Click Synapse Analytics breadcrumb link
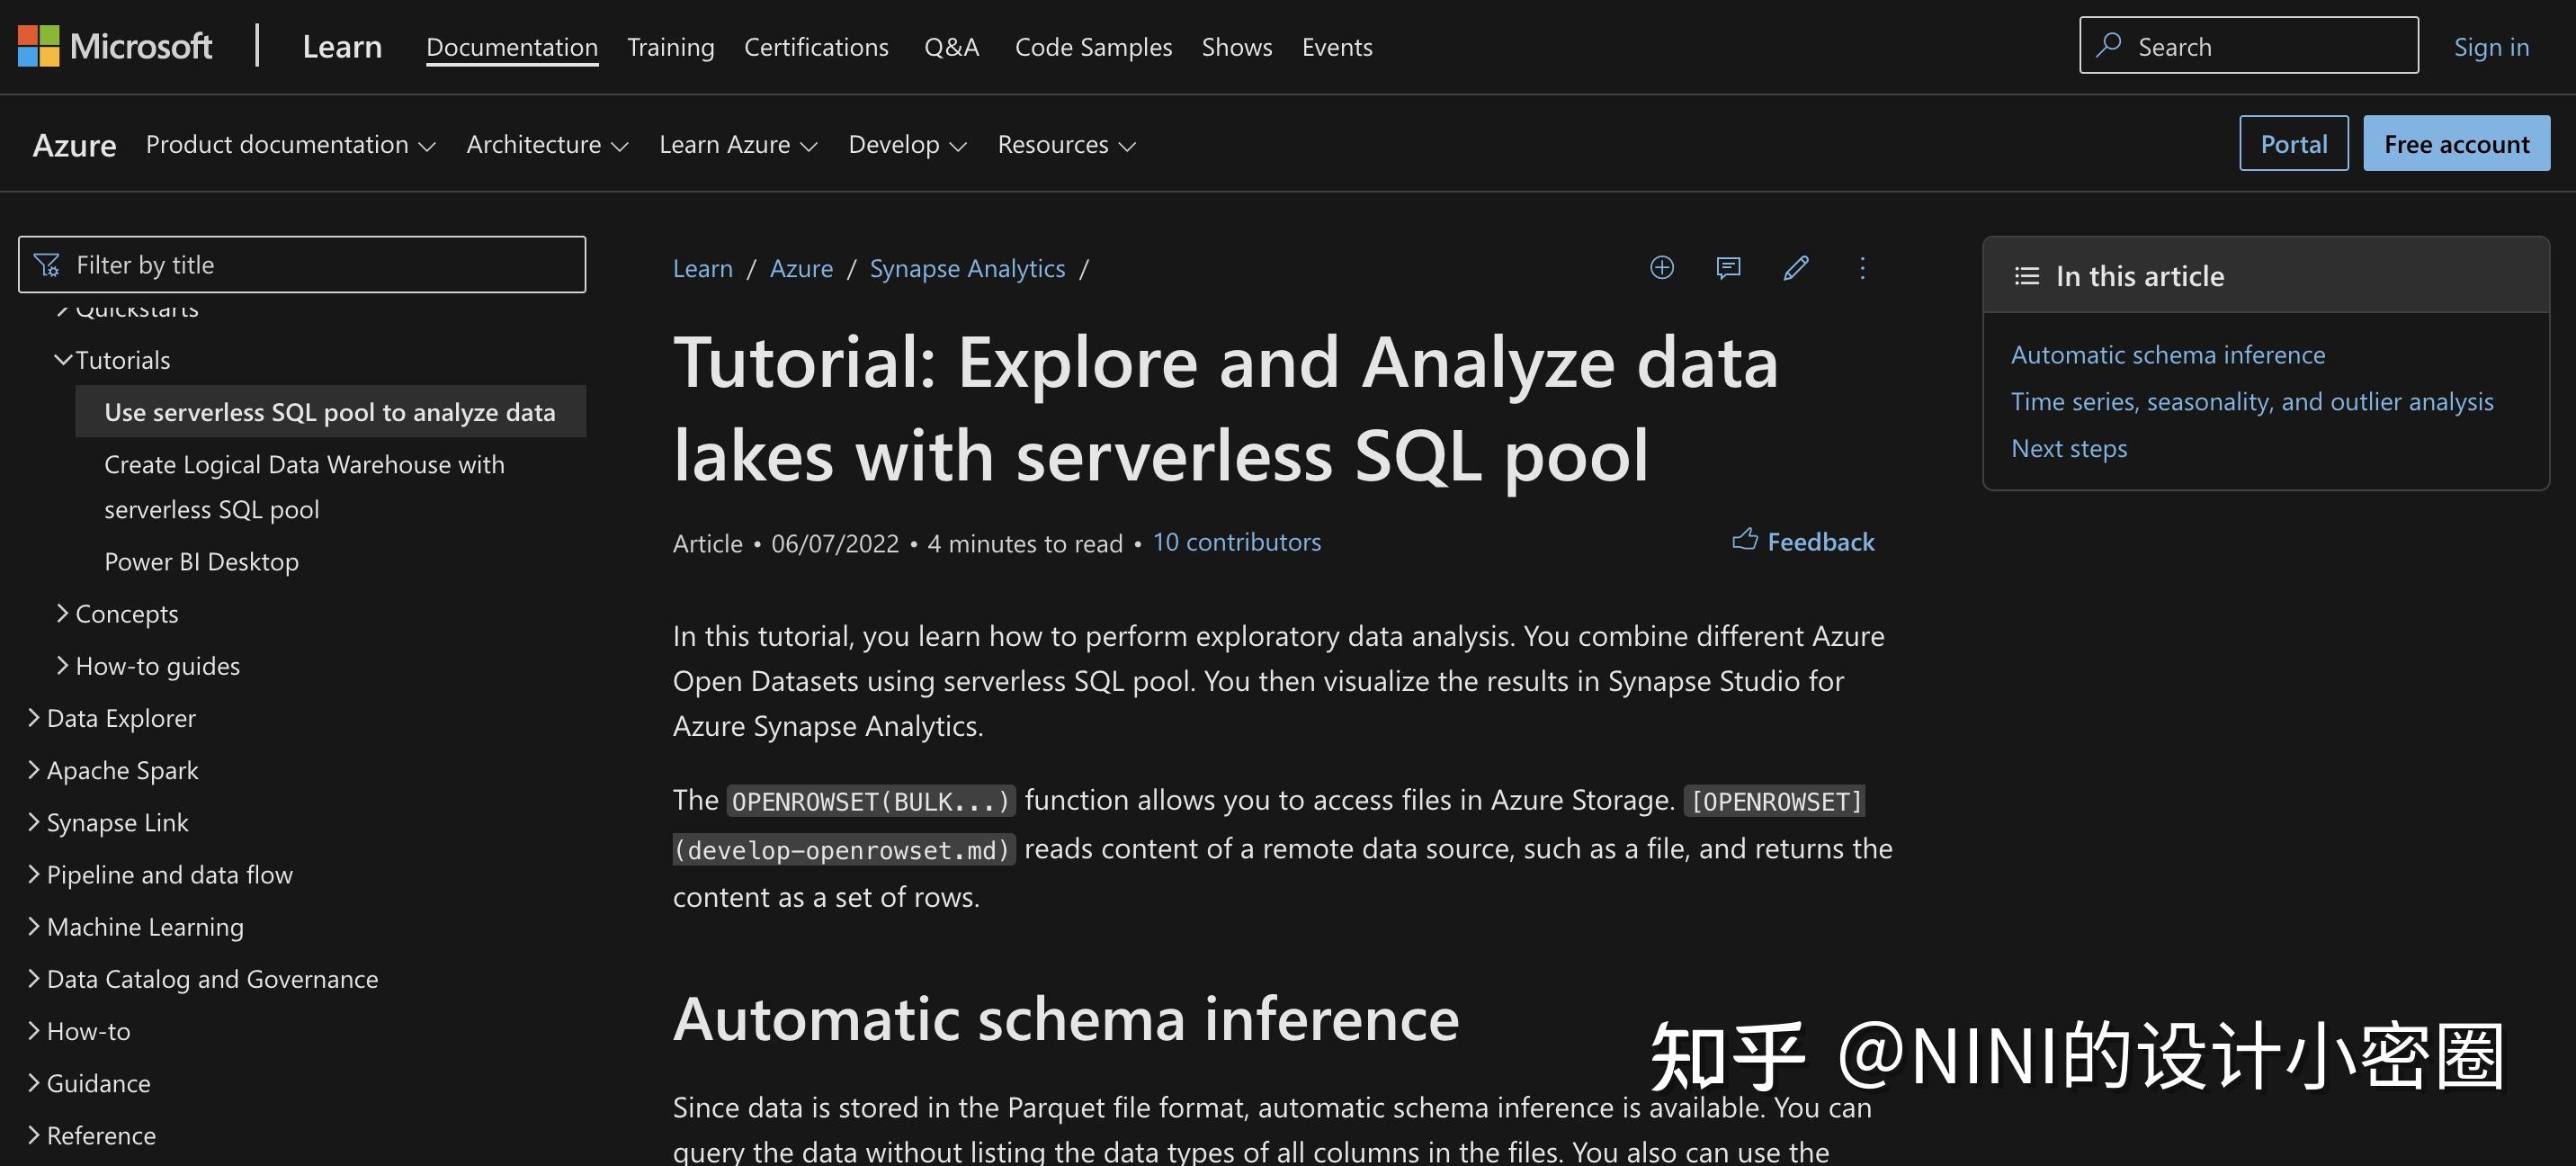 tap(967, 268)
